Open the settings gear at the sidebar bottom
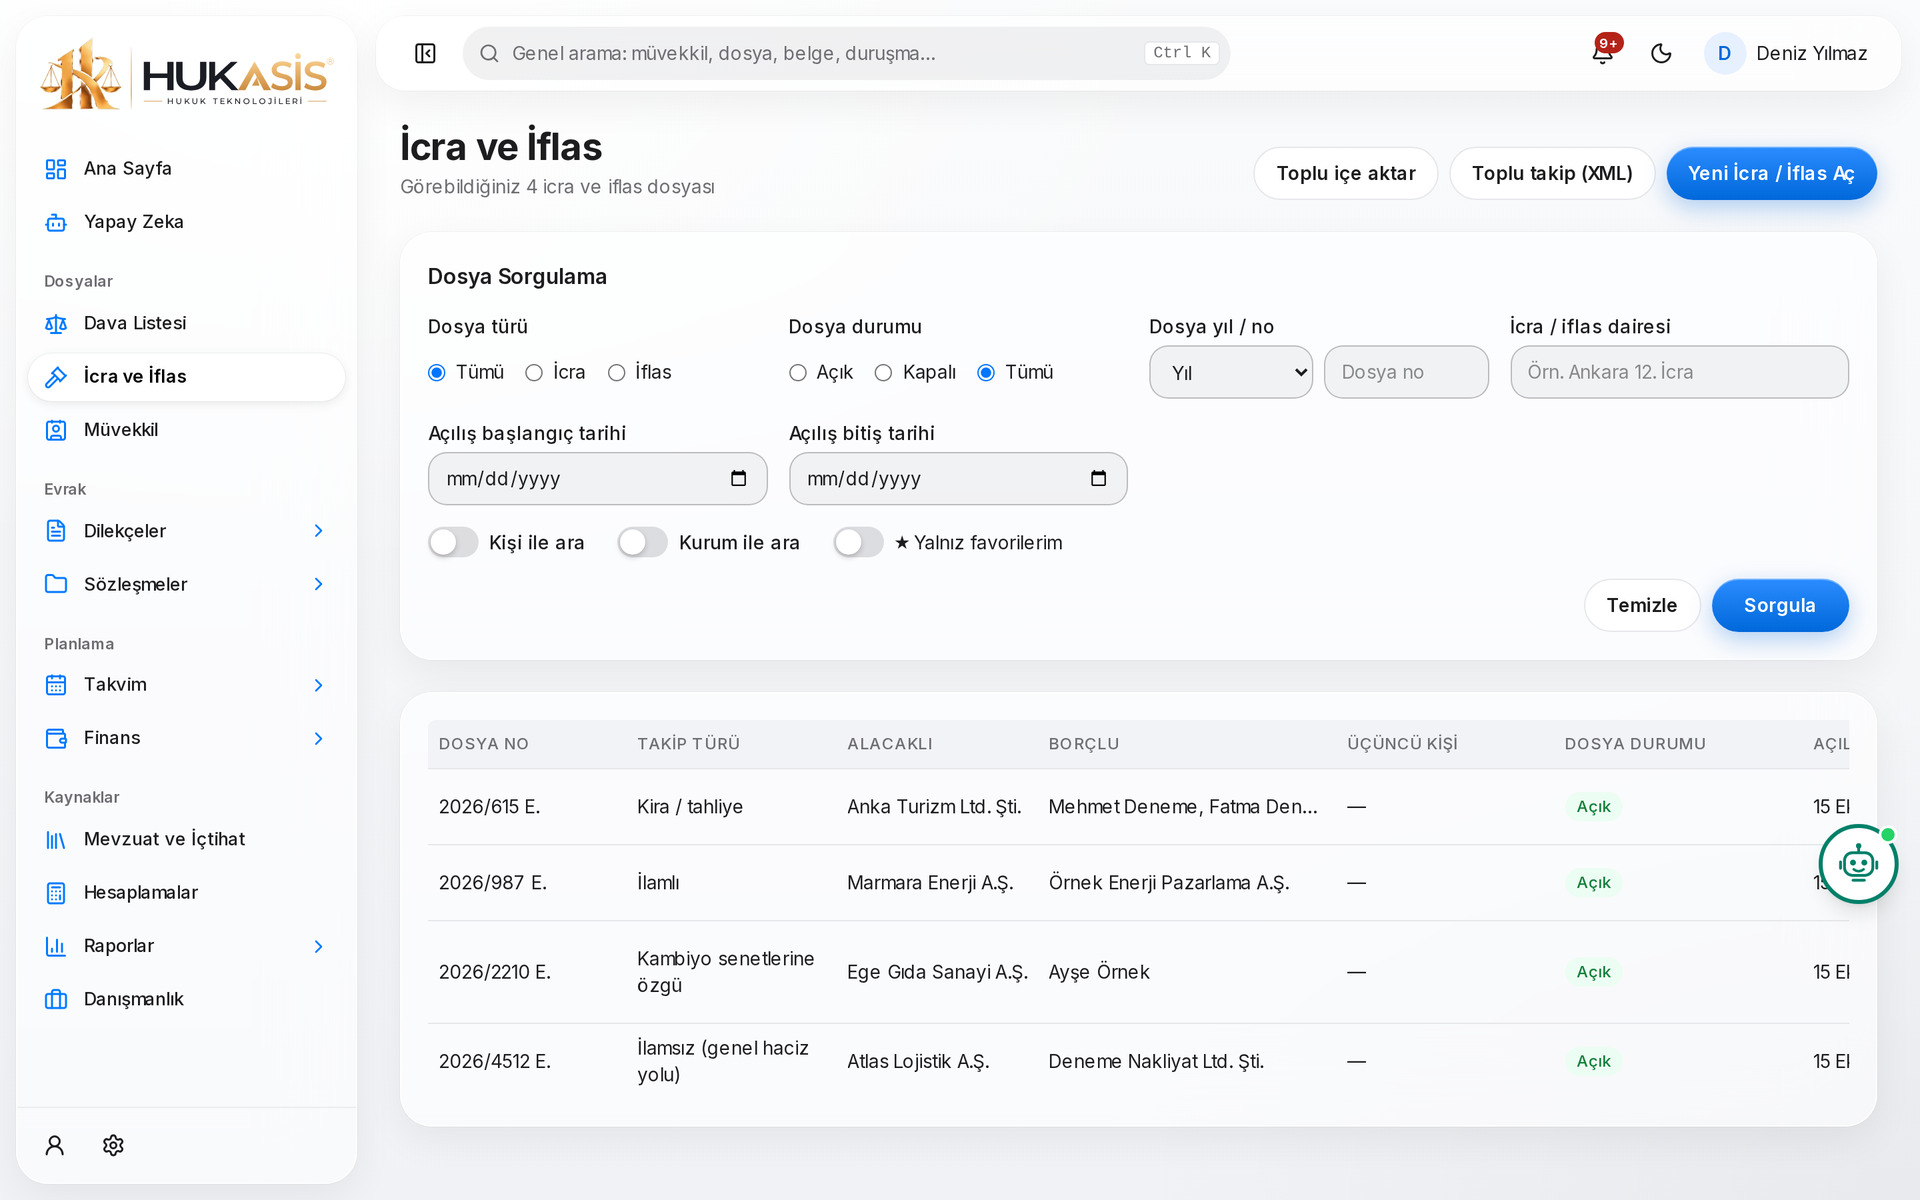 (x=113, y=1145)
